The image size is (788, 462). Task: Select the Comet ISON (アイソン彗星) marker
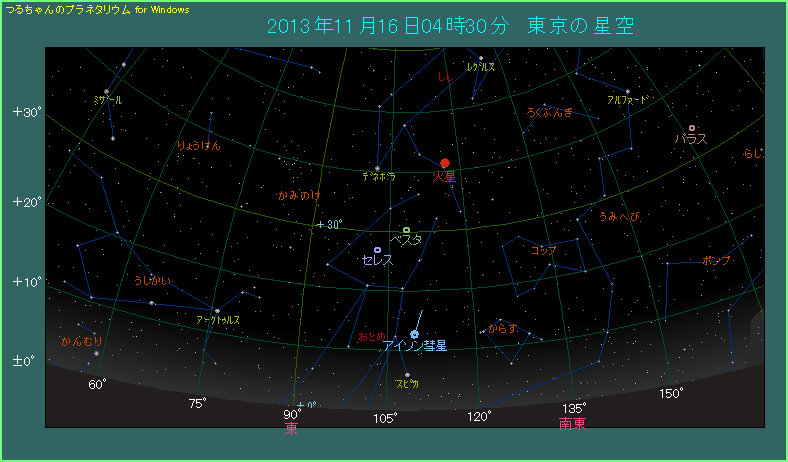click(x=414, y=334)
